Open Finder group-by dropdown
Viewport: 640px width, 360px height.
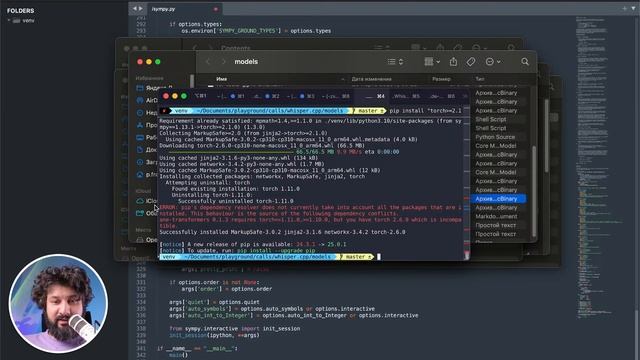tap(432, 62)
